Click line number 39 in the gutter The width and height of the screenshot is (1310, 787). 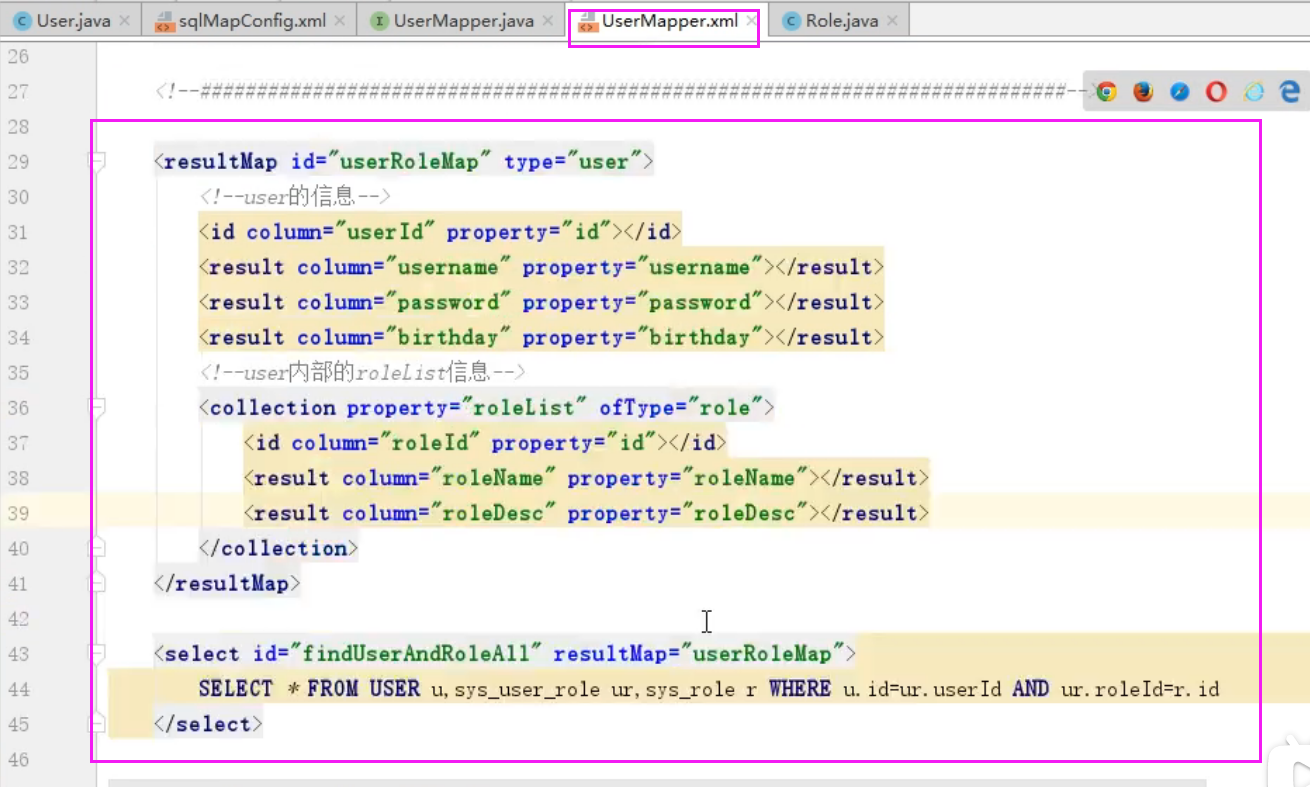pyautogui.click(x=18, y=513)
